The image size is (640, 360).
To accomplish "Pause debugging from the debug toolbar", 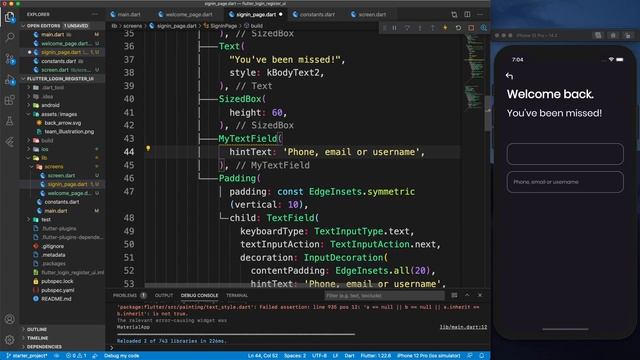I will coord(394,28).
